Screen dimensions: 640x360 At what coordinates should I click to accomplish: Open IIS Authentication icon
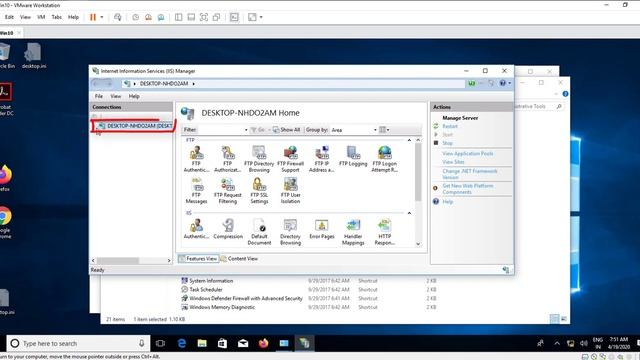[196, 229]
